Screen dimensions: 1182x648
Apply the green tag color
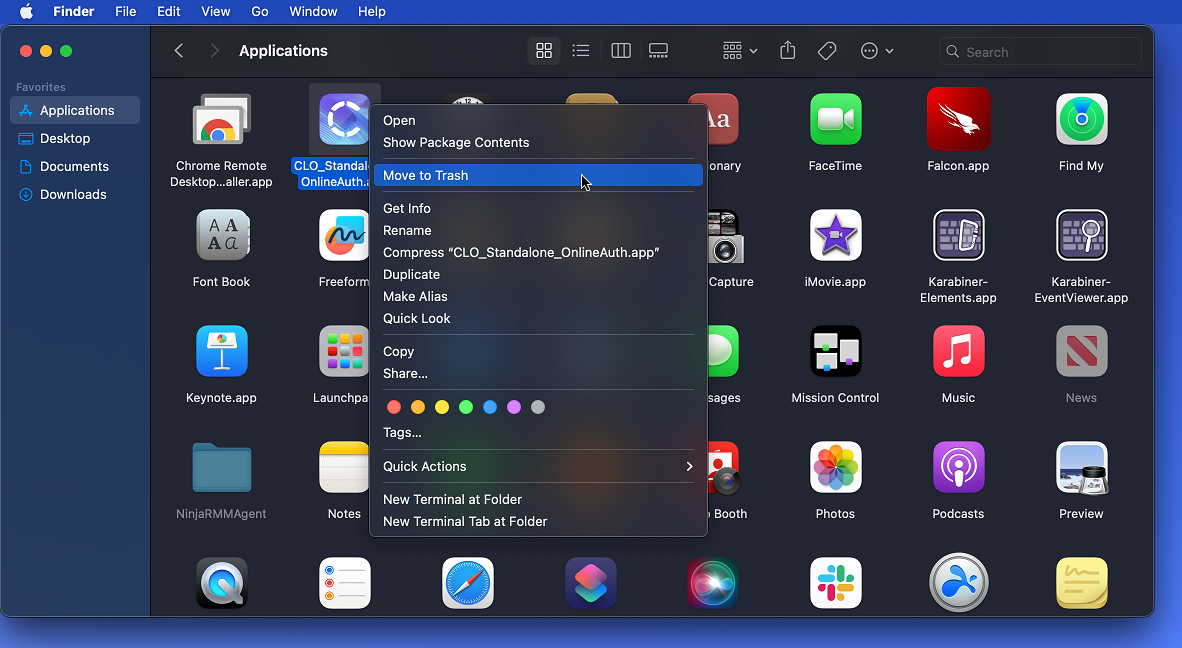point(466,407)
